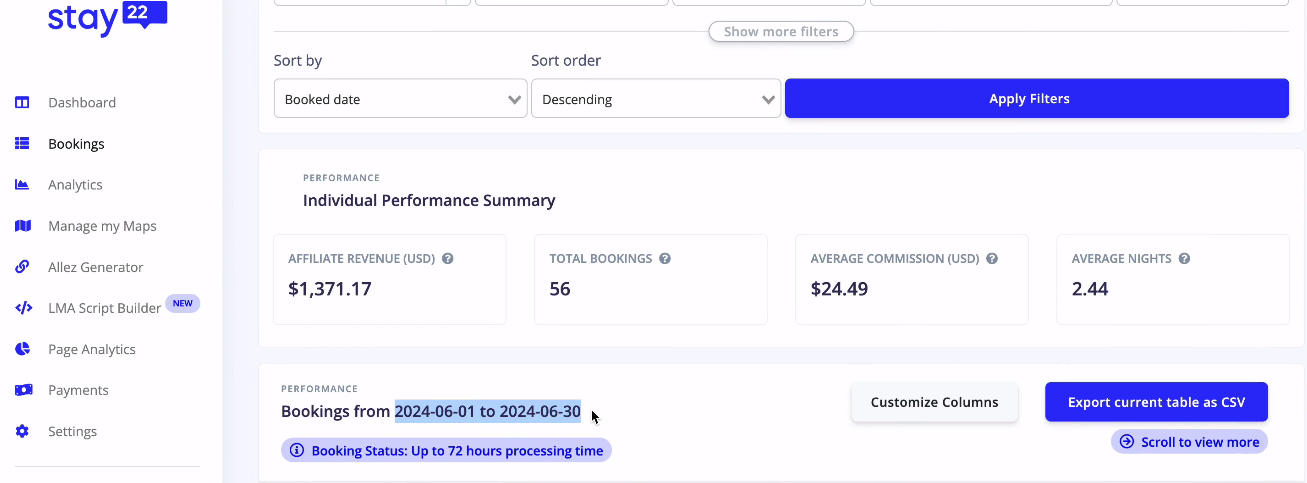
Task: Click help icon next to Average Nights
Action: [1184, 258]
